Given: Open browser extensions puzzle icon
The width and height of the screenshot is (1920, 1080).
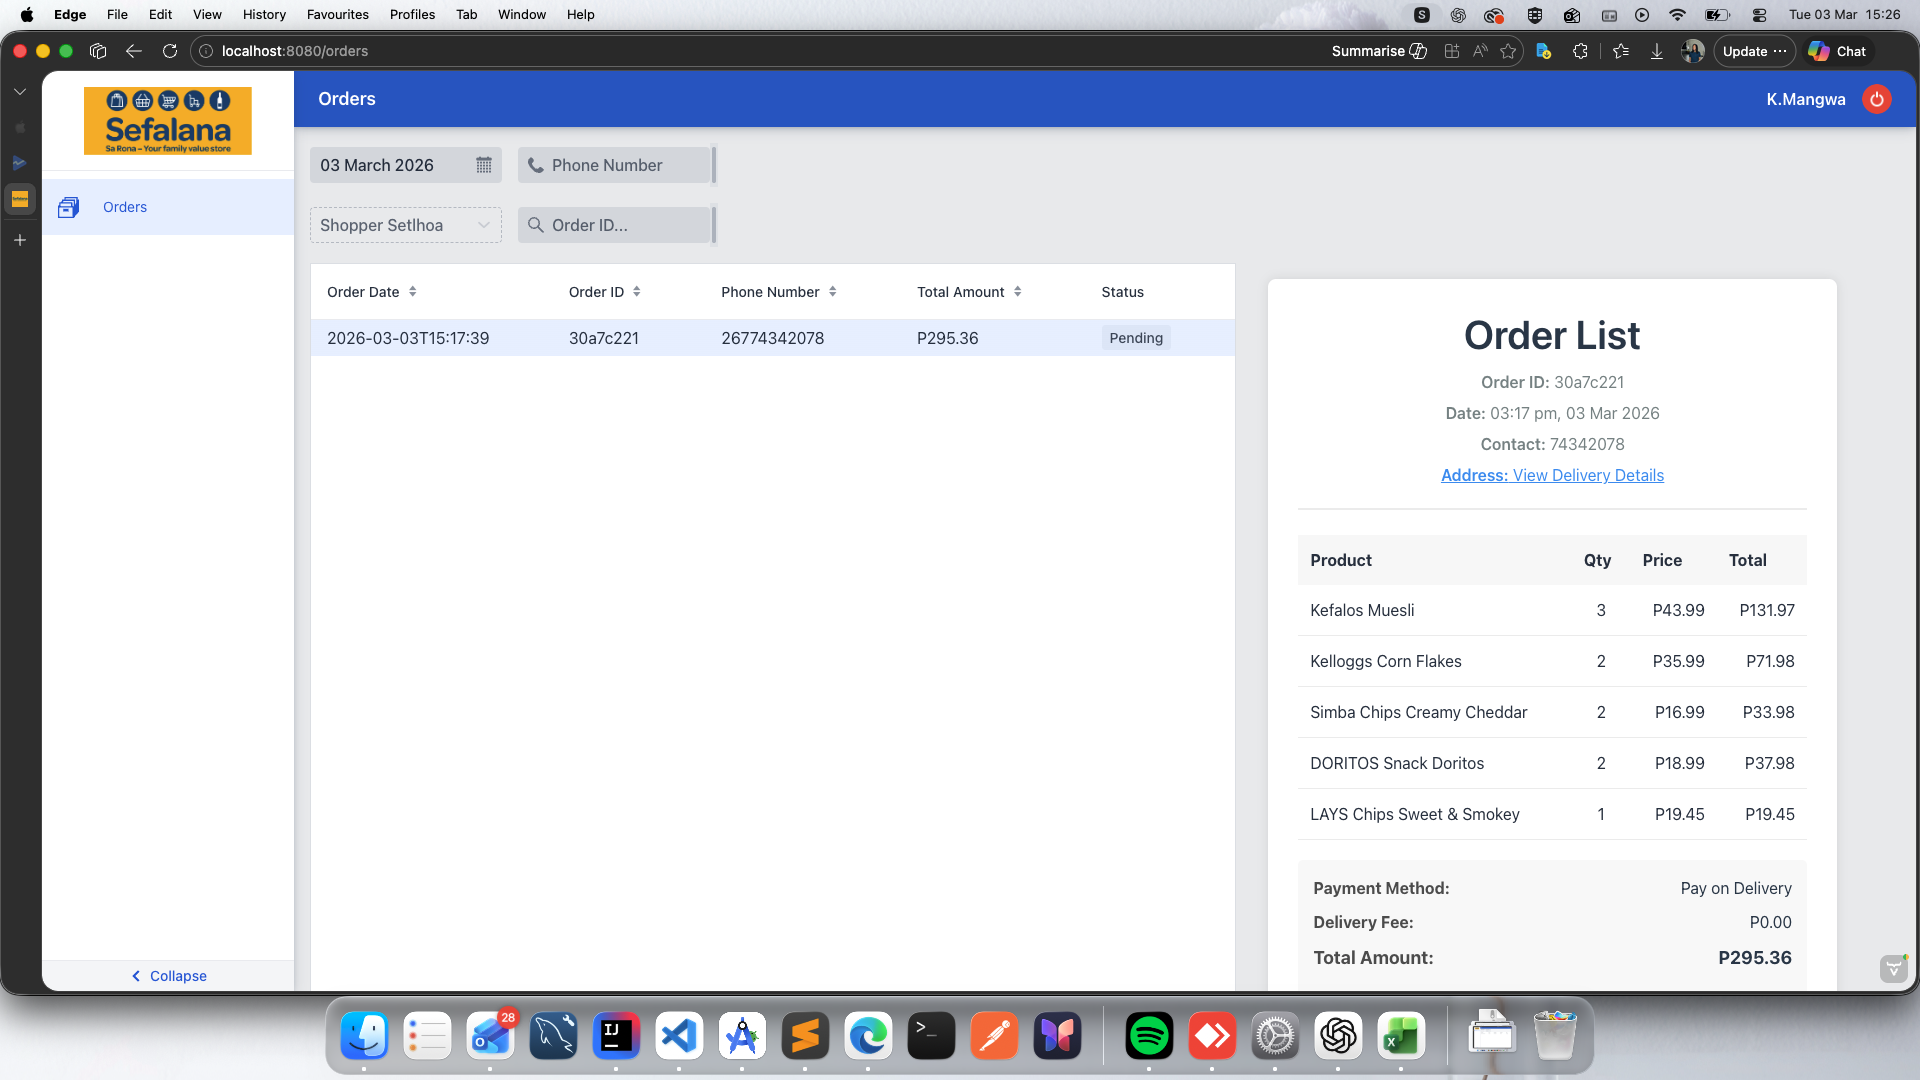Looking at the screenshot, I should coord(1580,51).
